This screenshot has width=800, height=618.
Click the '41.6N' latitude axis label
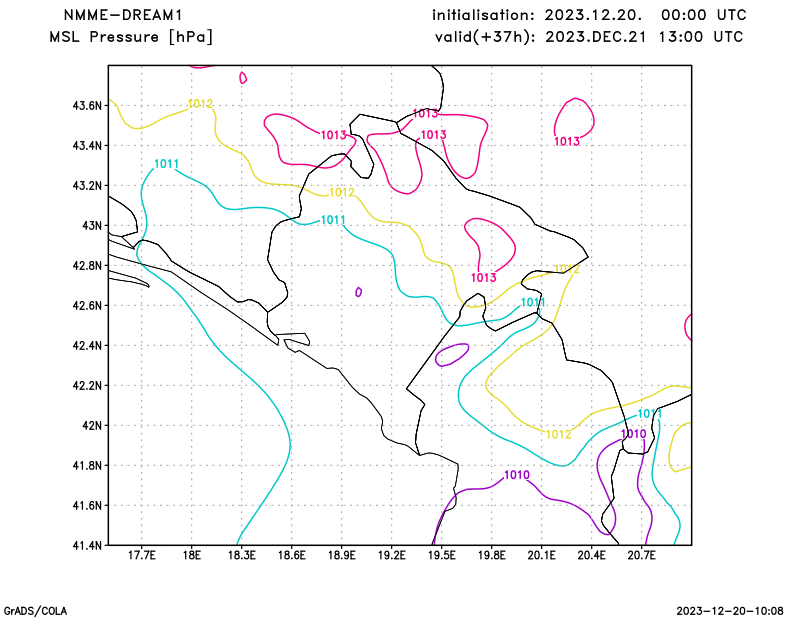click(87, 506)
